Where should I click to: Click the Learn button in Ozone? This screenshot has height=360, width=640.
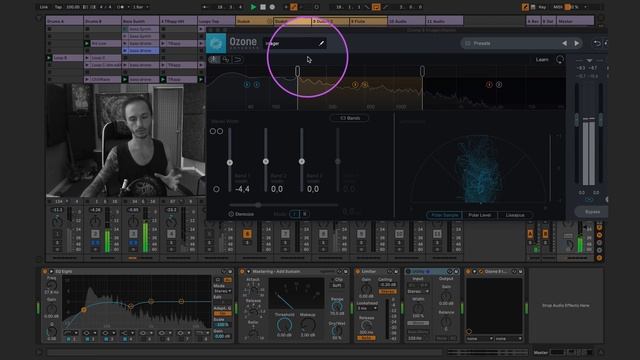(x=542, y=60)
